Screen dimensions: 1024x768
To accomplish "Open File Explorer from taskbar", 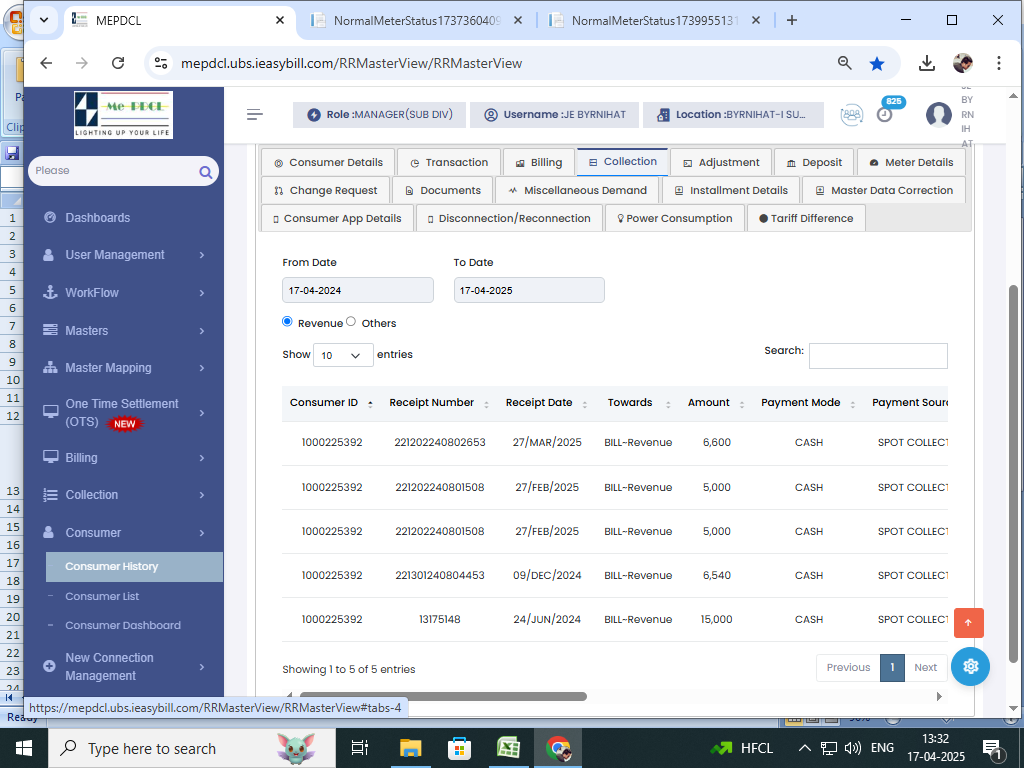I will [x=411, y=748].
